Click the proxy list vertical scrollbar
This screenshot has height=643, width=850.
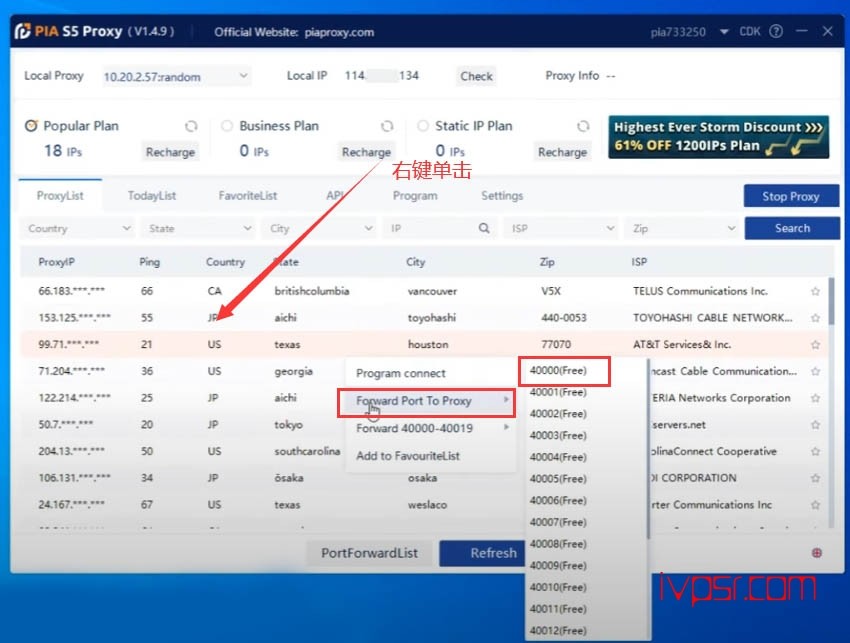pos(831,301)
